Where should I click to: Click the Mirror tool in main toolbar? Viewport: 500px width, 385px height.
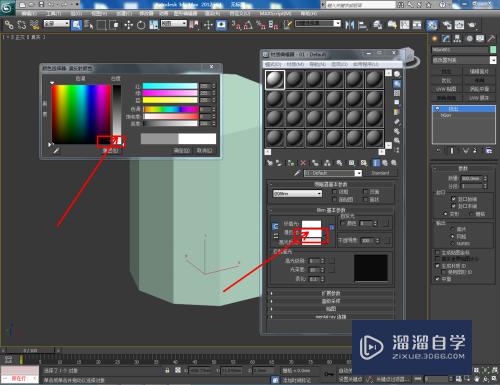point(350,25)
